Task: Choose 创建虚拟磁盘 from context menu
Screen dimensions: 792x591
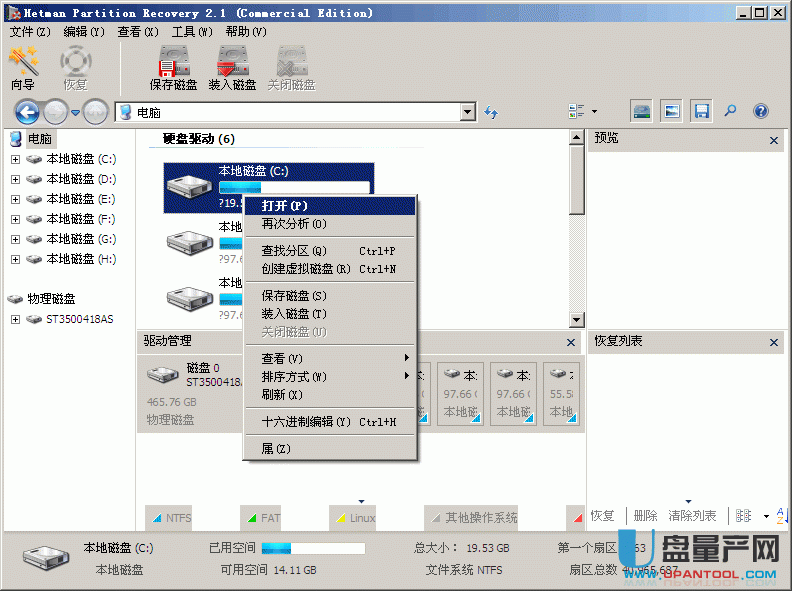Action: point(330,269)
